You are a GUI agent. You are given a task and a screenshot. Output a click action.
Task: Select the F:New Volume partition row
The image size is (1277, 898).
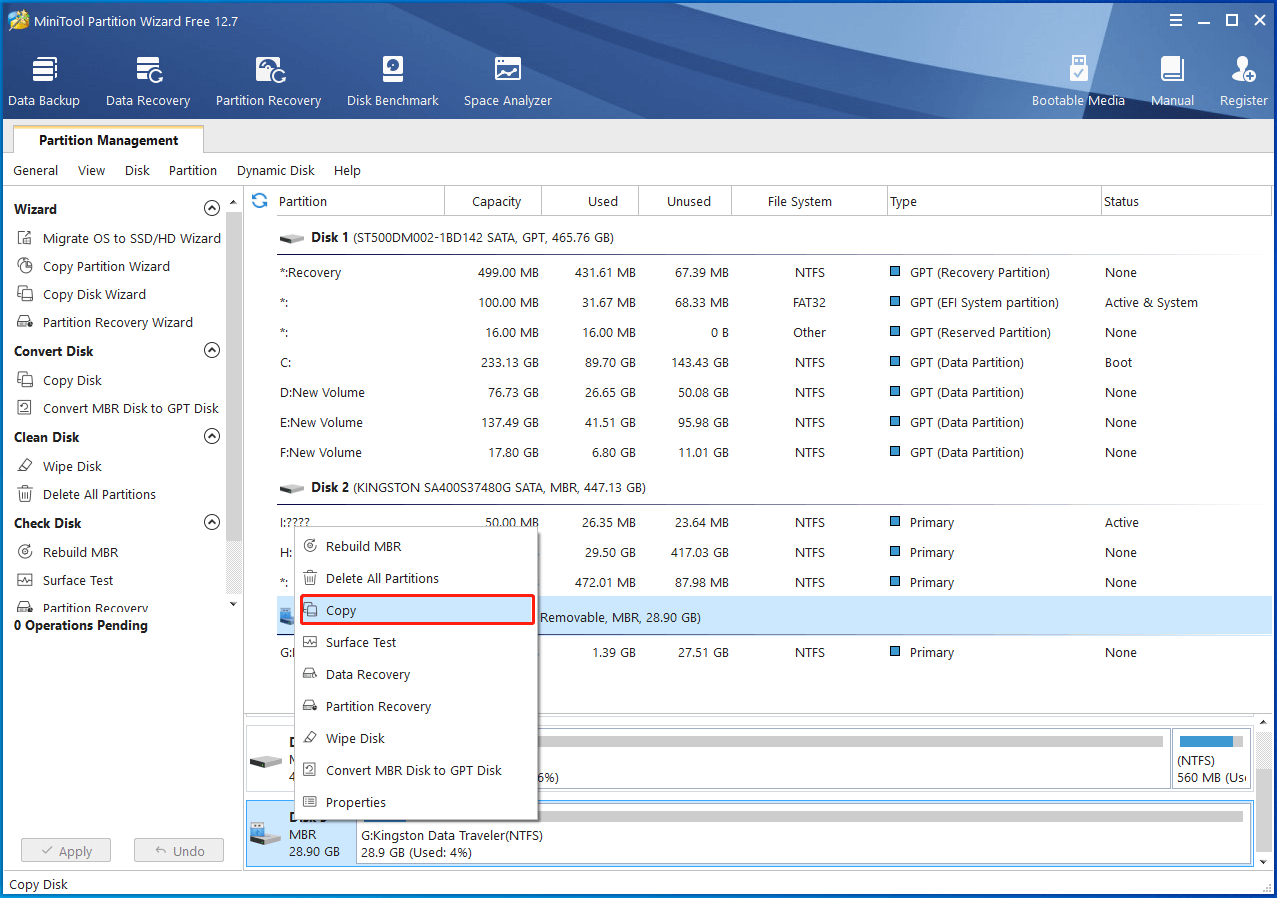point(773,452)
